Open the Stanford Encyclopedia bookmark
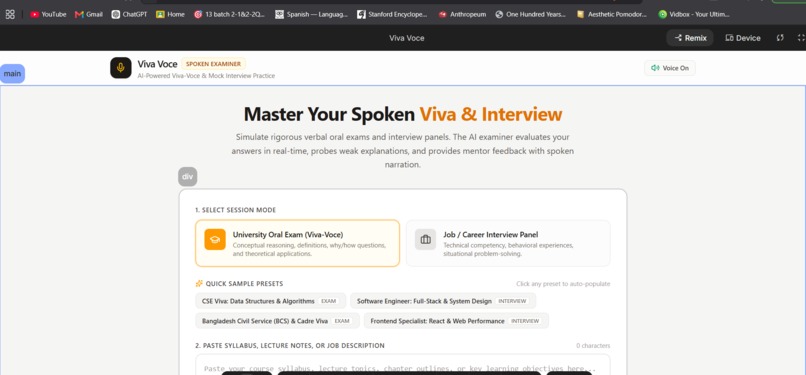This screenshot has width=806, height=375. [x=392, y=14]
